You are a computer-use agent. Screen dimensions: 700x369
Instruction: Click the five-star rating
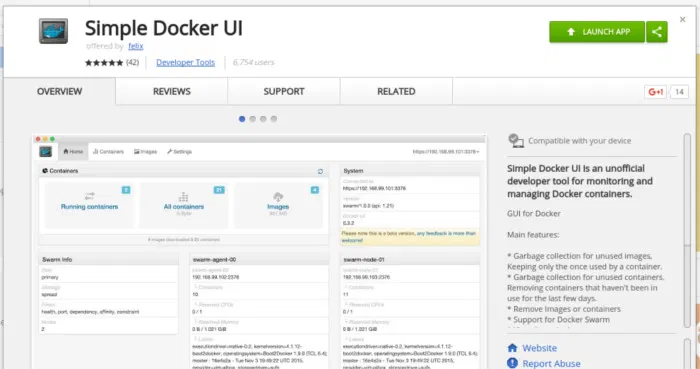104,63
